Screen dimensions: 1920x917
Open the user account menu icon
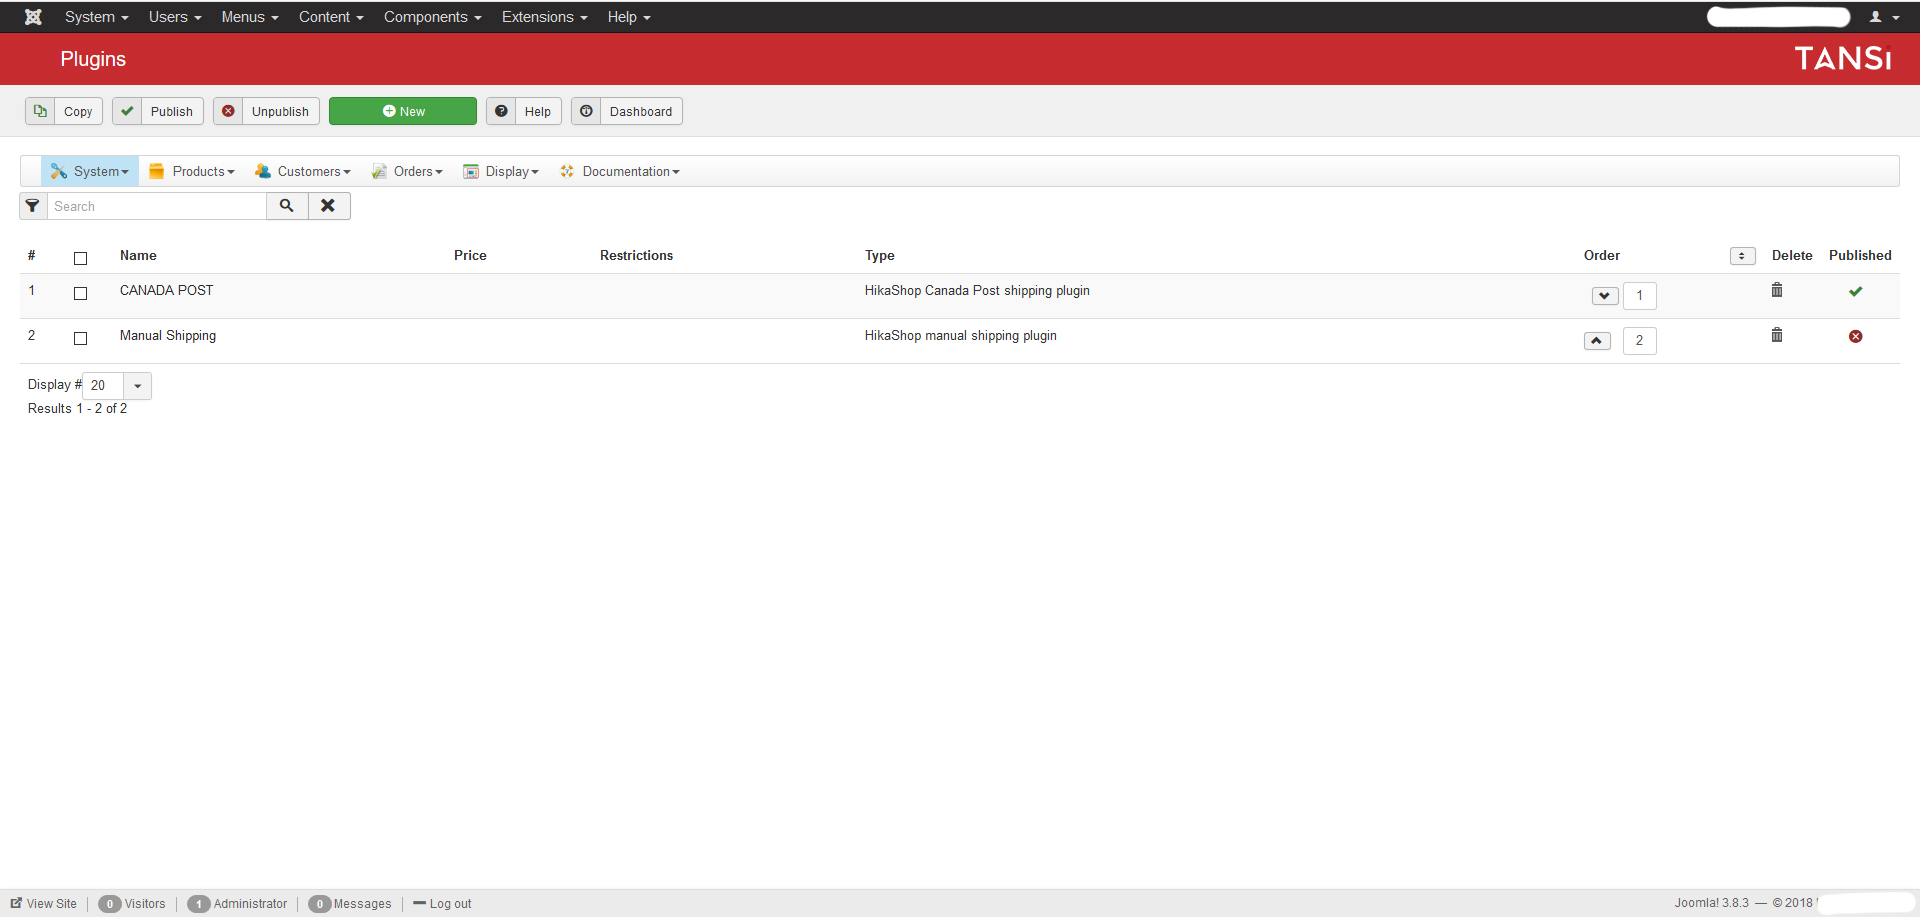click(x=1884, y=17)
